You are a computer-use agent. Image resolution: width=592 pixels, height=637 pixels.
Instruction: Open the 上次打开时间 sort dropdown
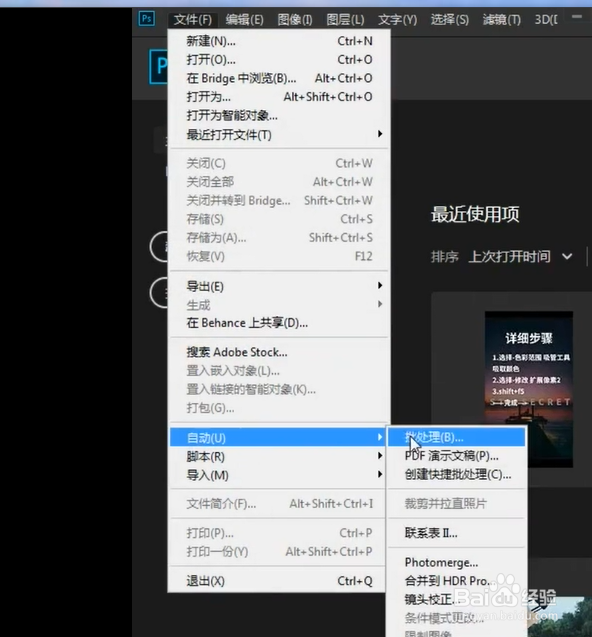[x=521, y=257]
